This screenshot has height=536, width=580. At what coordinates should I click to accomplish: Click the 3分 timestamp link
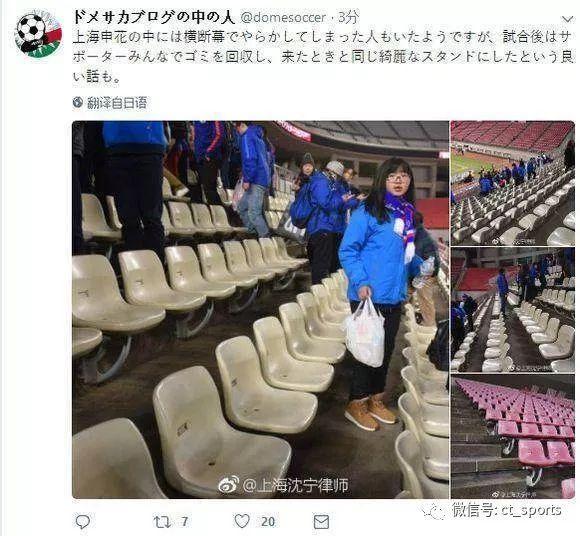pyautogui.click(x=348, y=17)
